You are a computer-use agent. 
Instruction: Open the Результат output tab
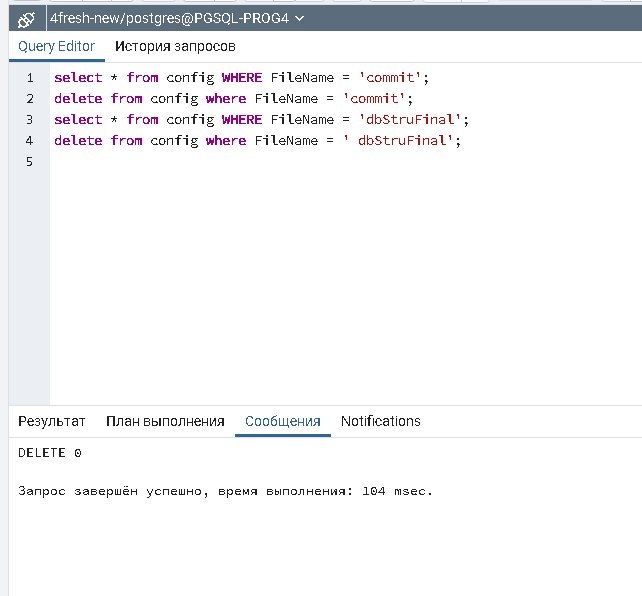pos(52,421)
